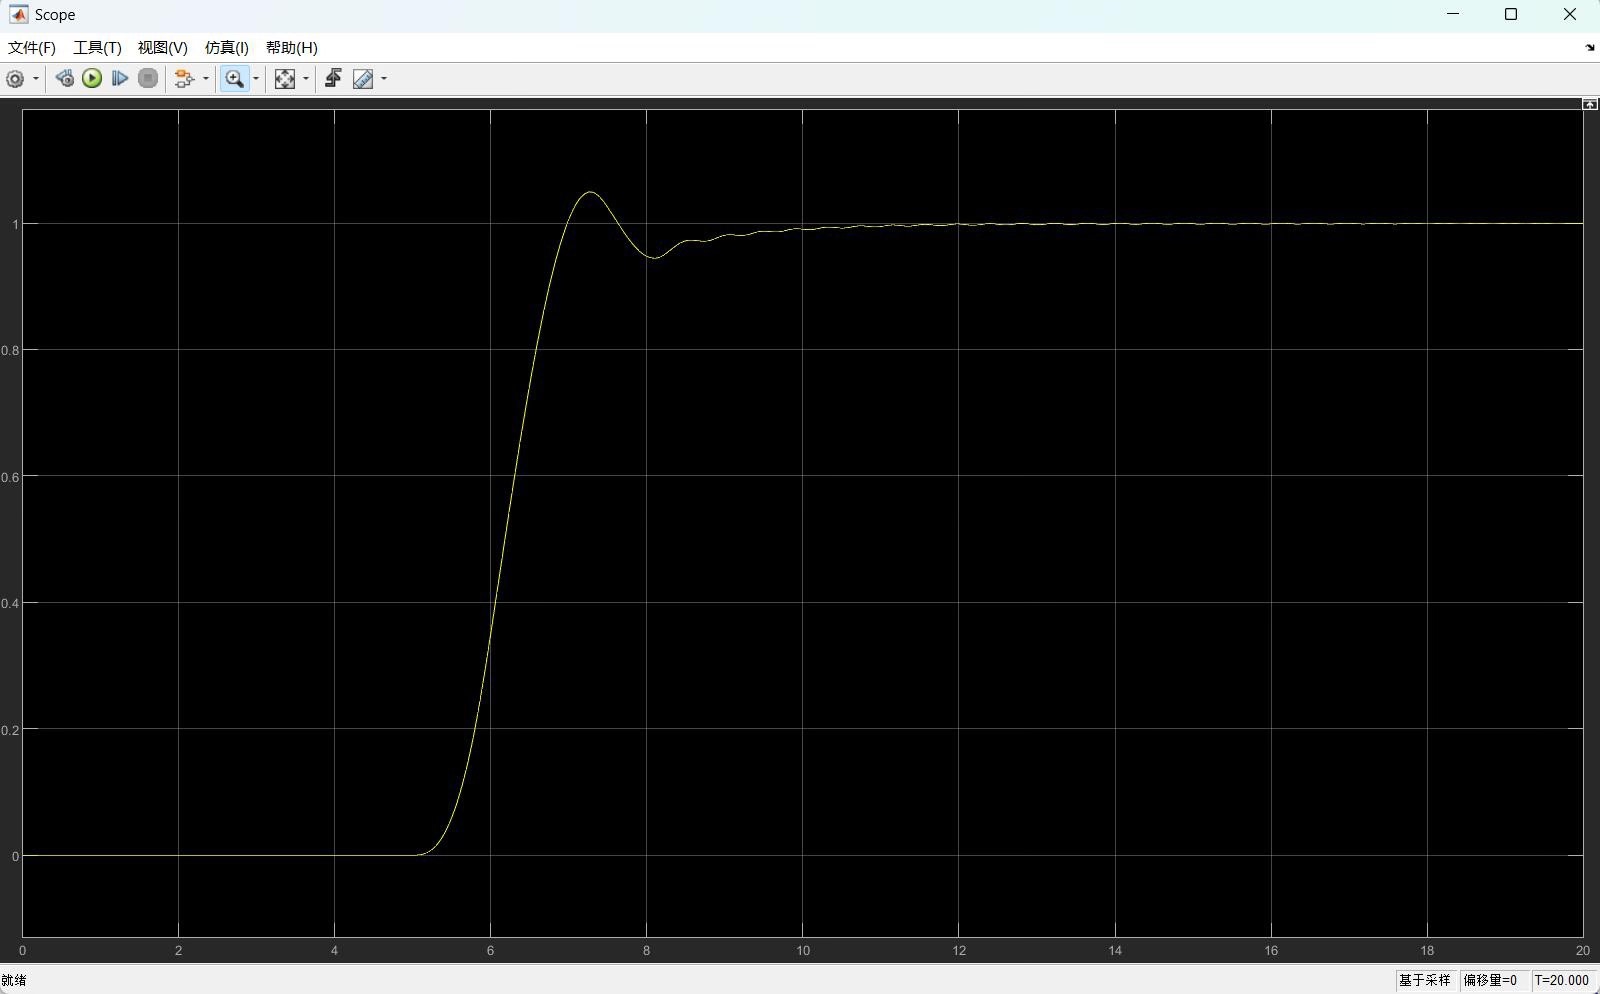
Task: Click the T=20.000 status bar entry
Action: [x=1562, y=981]
